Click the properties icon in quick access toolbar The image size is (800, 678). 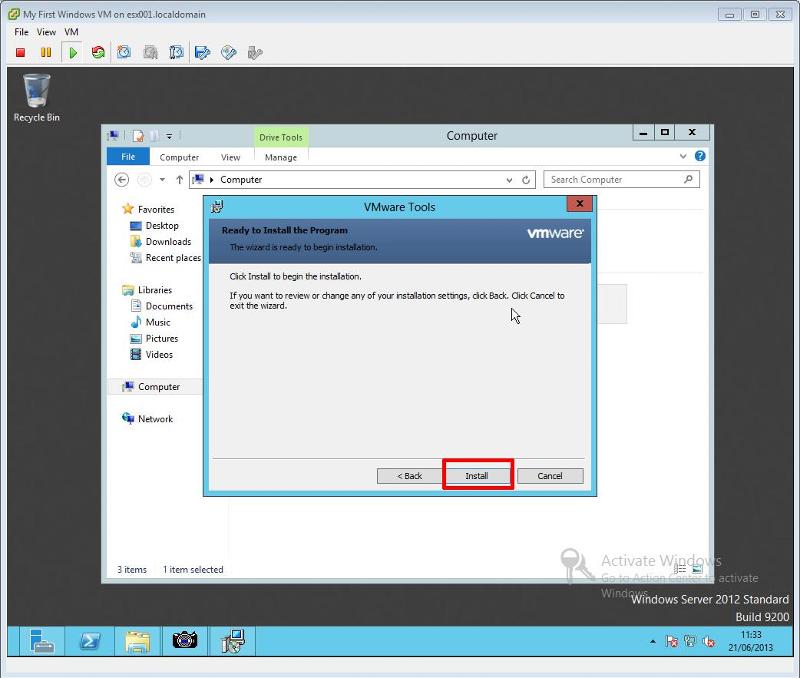tap(138, 136)
